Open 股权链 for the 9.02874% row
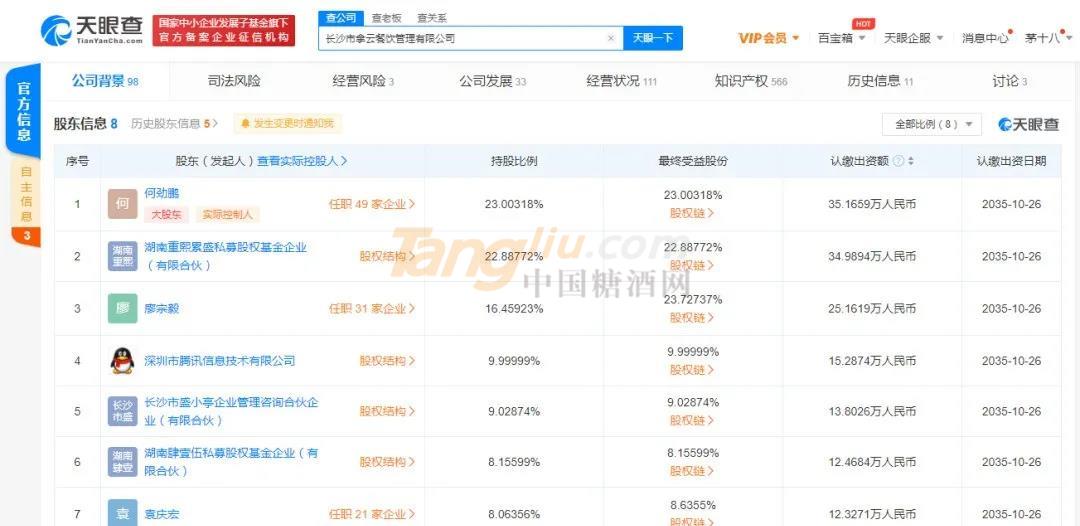 692,420
